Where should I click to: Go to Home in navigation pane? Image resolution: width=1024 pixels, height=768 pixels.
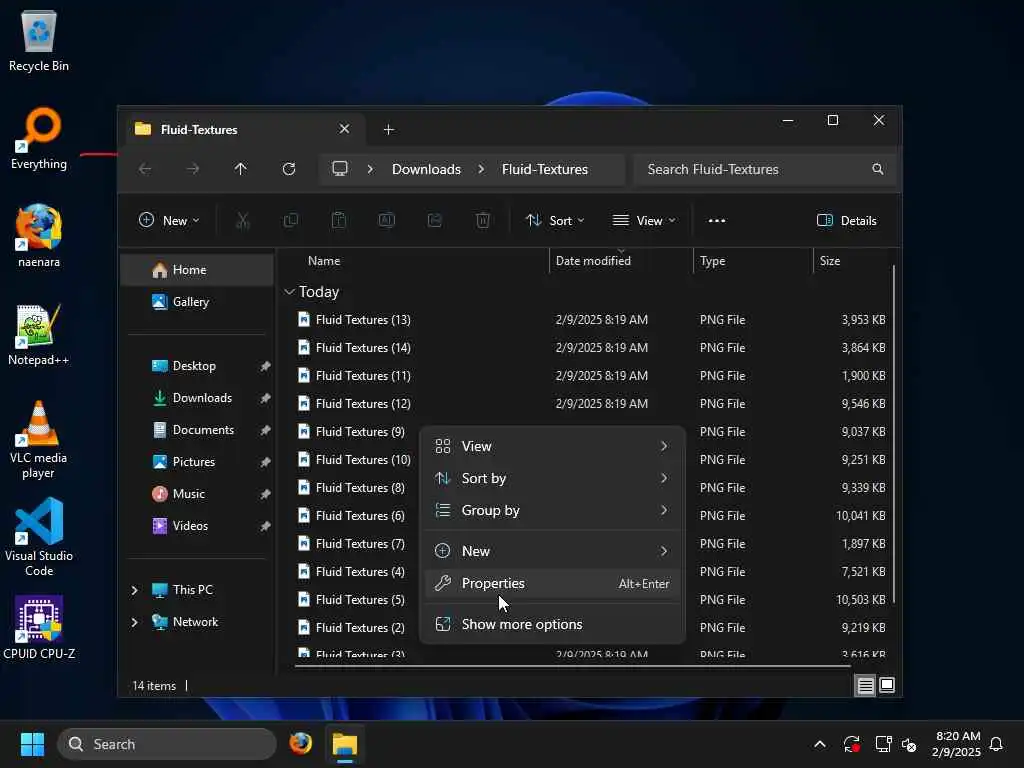(x=197, y=270)
